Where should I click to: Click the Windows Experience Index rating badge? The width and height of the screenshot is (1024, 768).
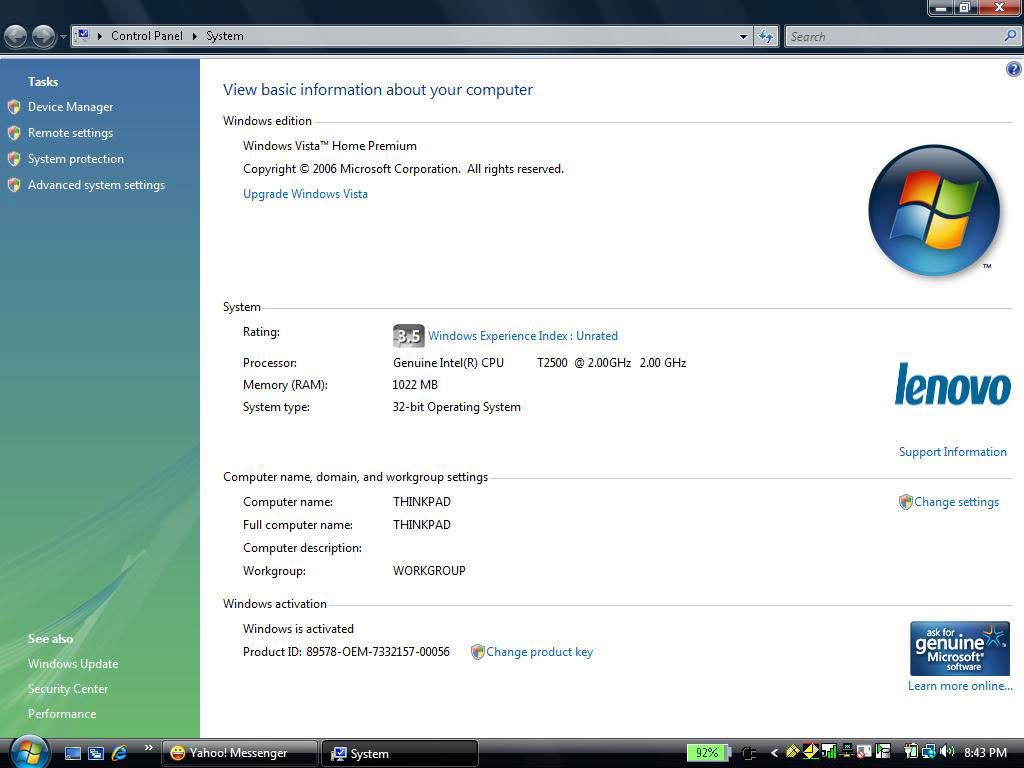point(408,336)
